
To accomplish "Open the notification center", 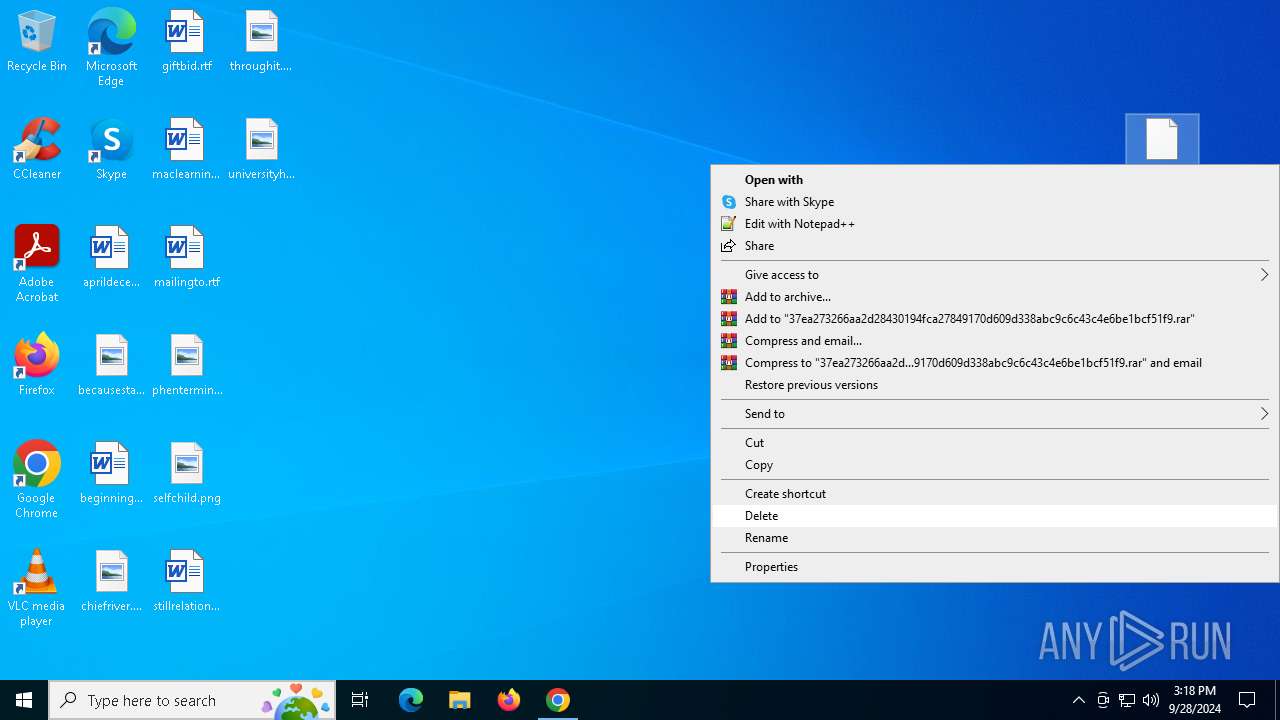I will click(x=1248, y=700).
